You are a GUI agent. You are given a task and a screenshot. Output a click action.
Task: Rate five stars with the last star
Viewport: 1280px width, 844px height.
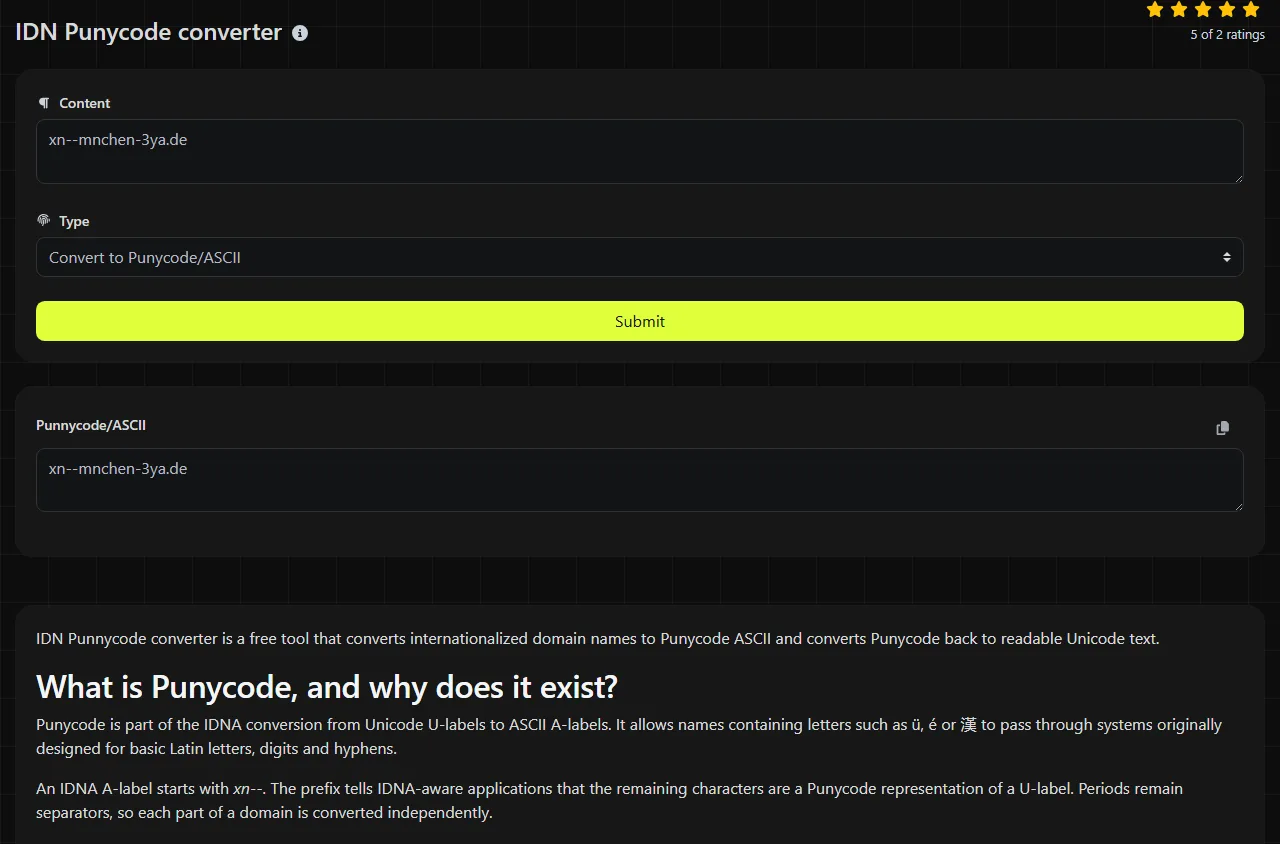pyautogui.click(x=1251, y=10)
